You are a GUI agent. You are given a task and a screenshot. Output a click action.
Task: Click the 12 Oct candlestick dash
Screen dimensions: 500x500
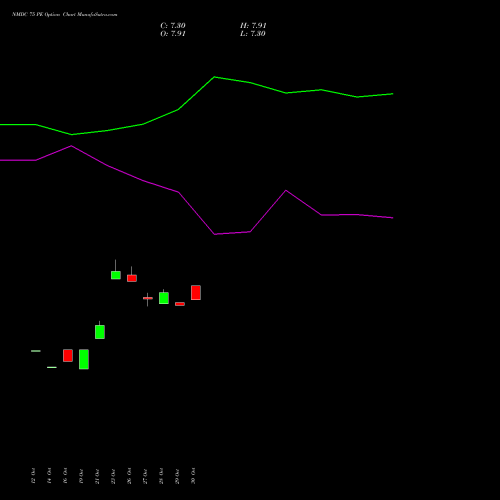point(36,351)
